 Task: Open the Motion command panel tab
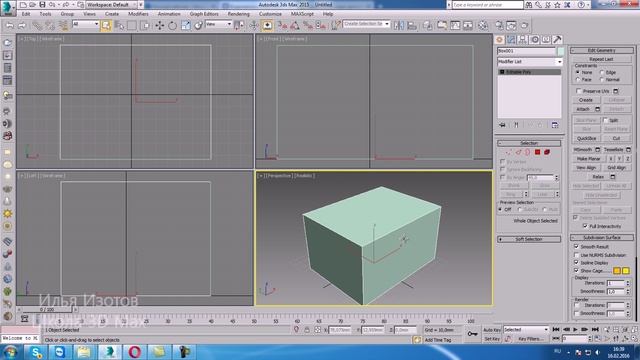click(534, 40)
